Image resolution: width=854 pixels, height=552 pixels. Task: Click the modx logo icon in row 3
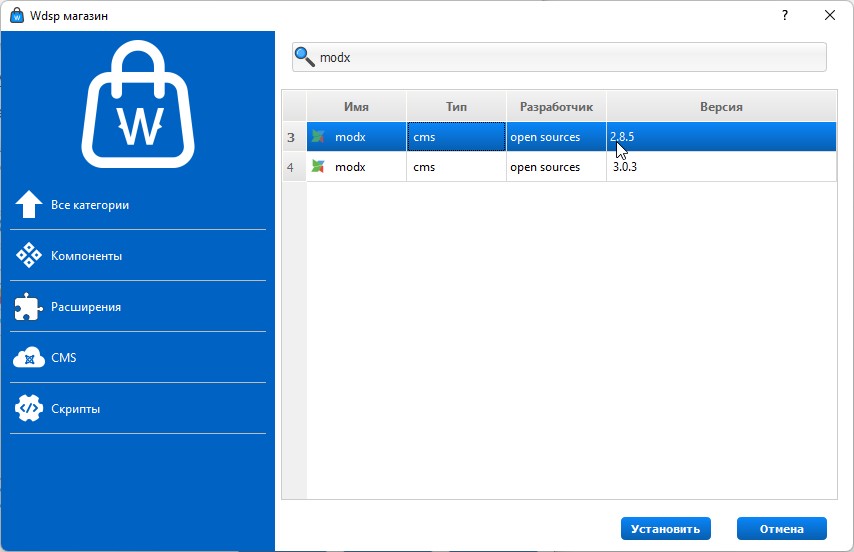click(318, 137)
